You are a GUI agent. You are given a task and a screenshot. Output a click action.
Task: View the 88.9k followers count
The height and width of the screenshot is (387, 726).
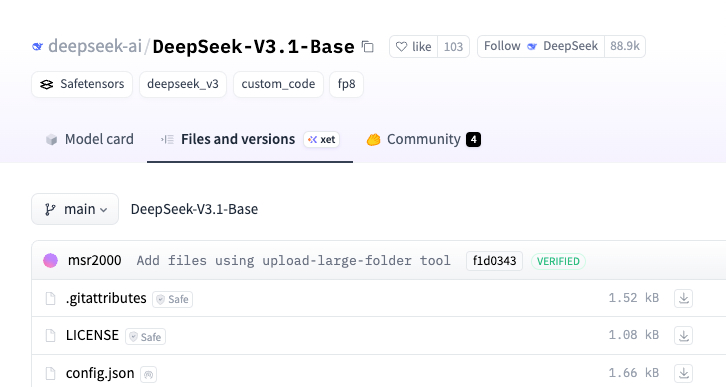(x=625, y=46)
